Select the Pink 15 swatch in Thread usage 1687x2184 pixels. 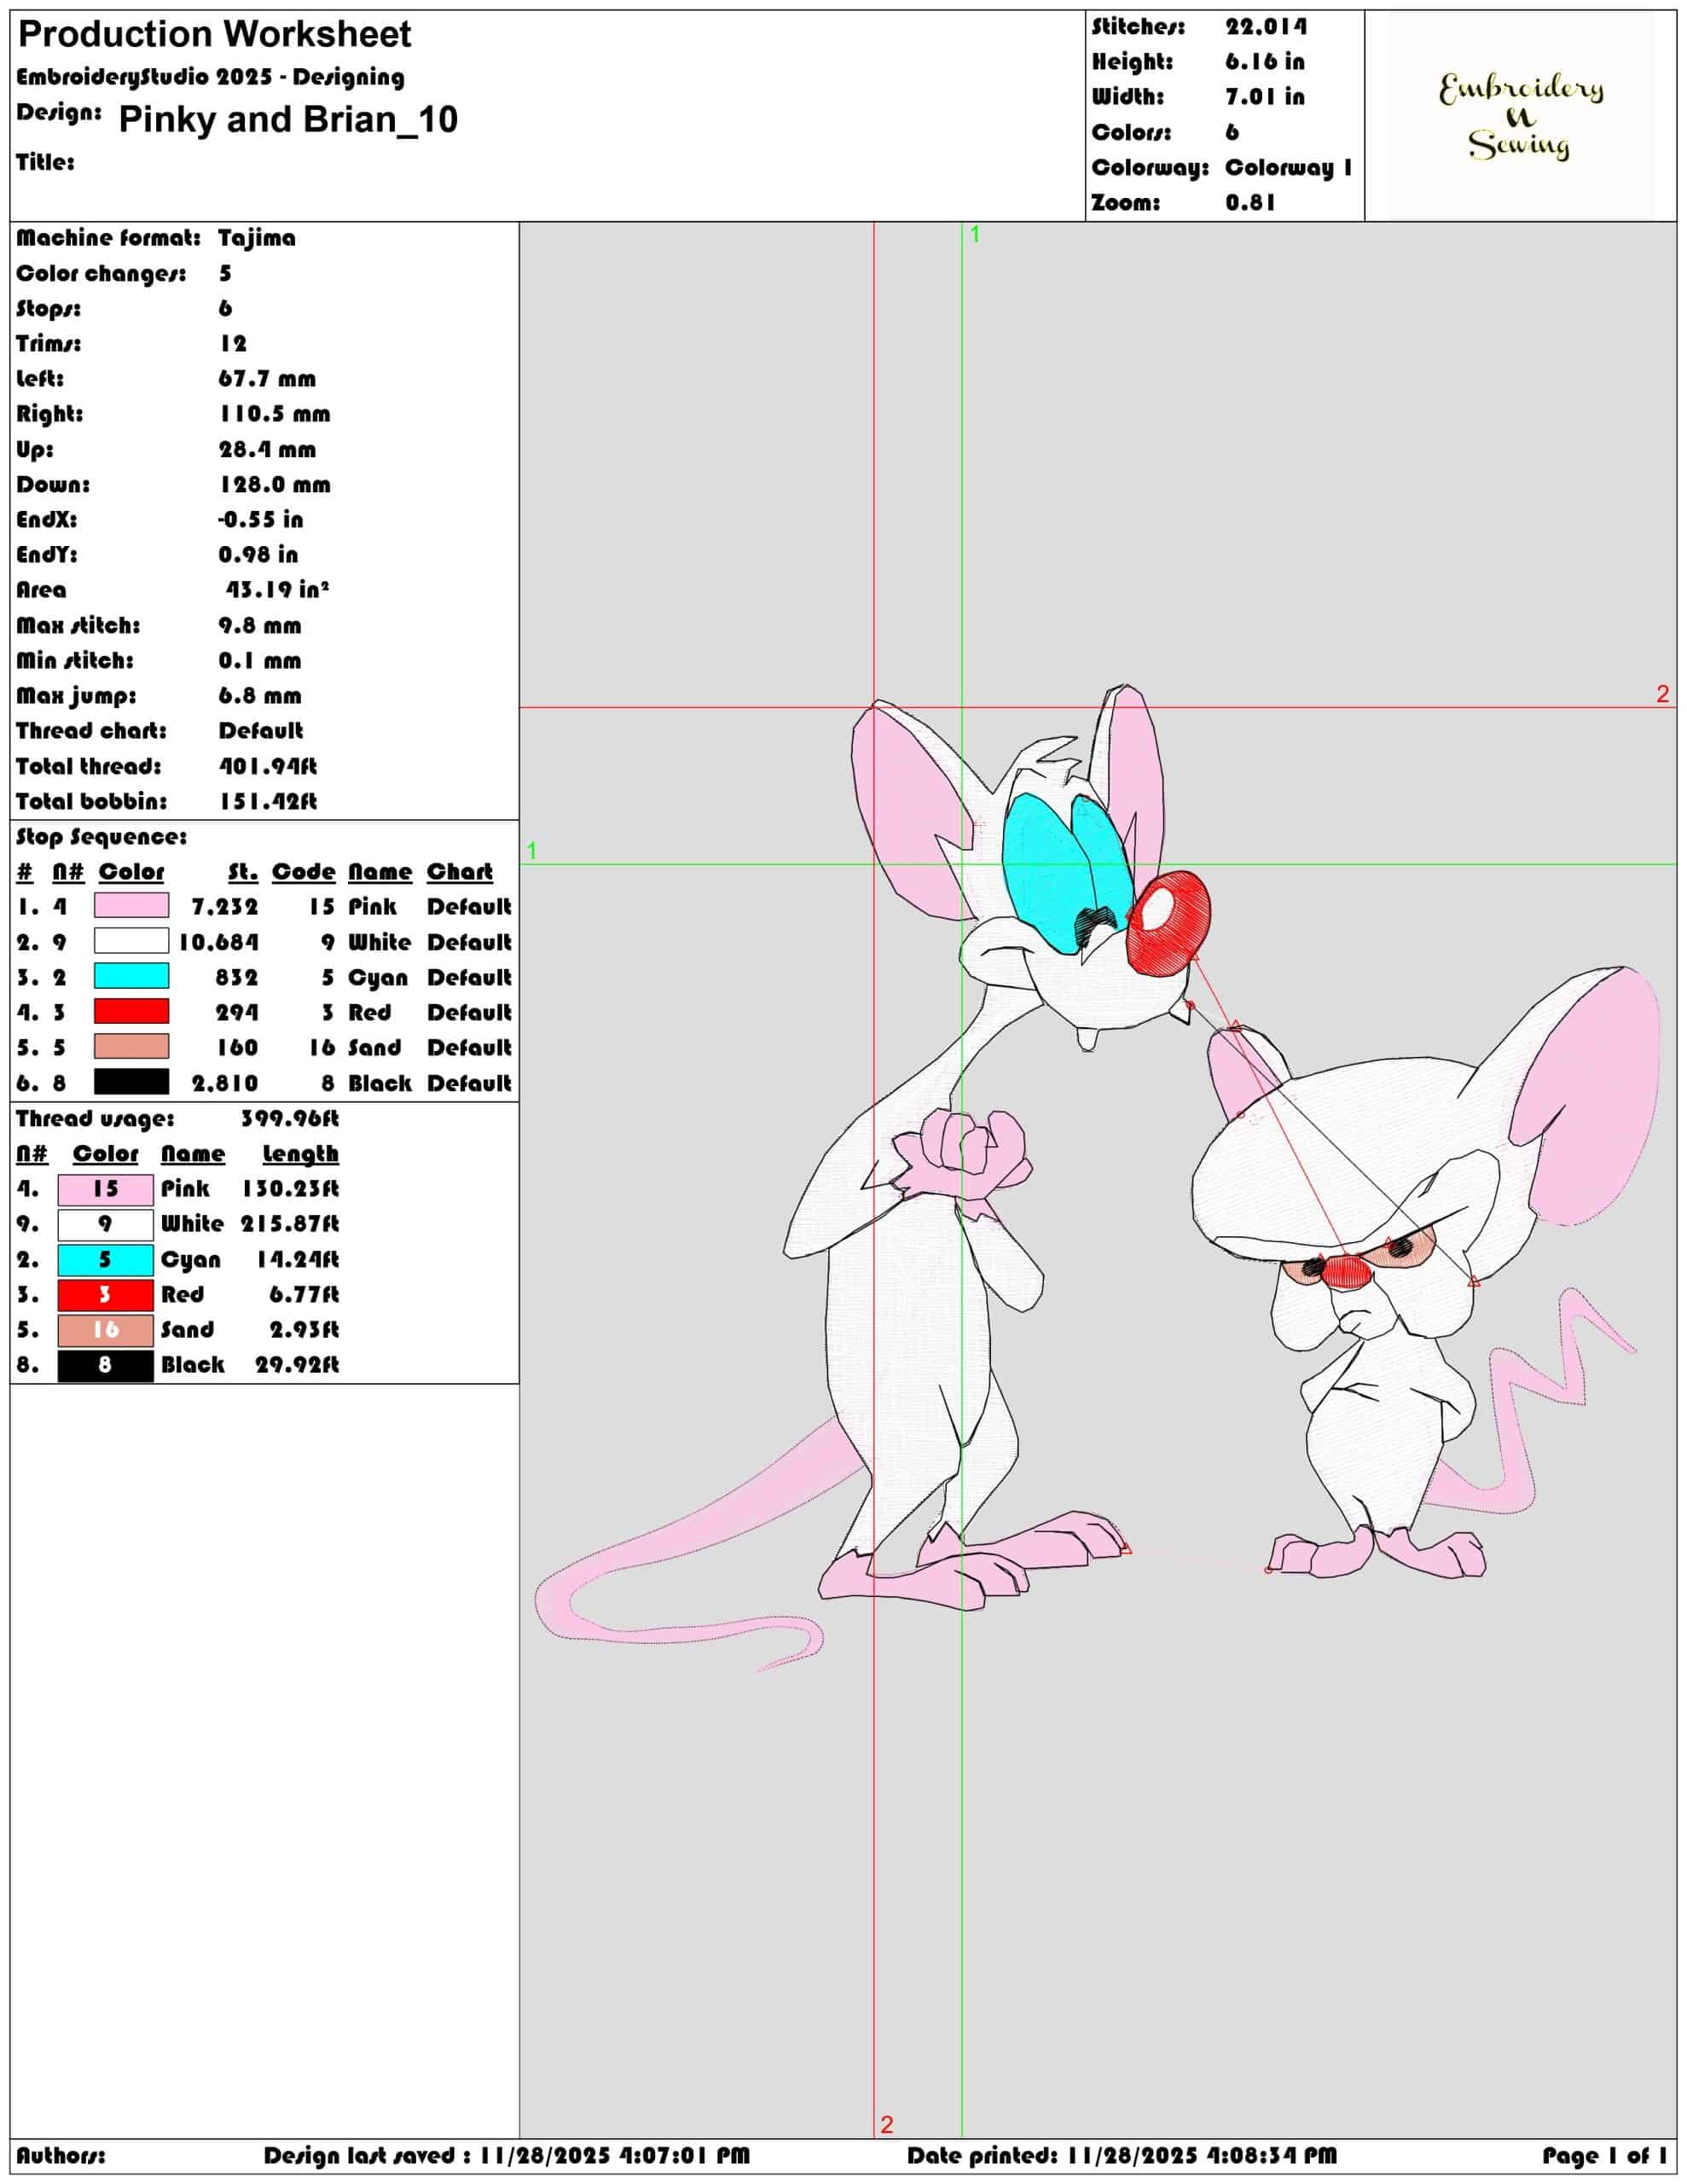[105, 1189]
